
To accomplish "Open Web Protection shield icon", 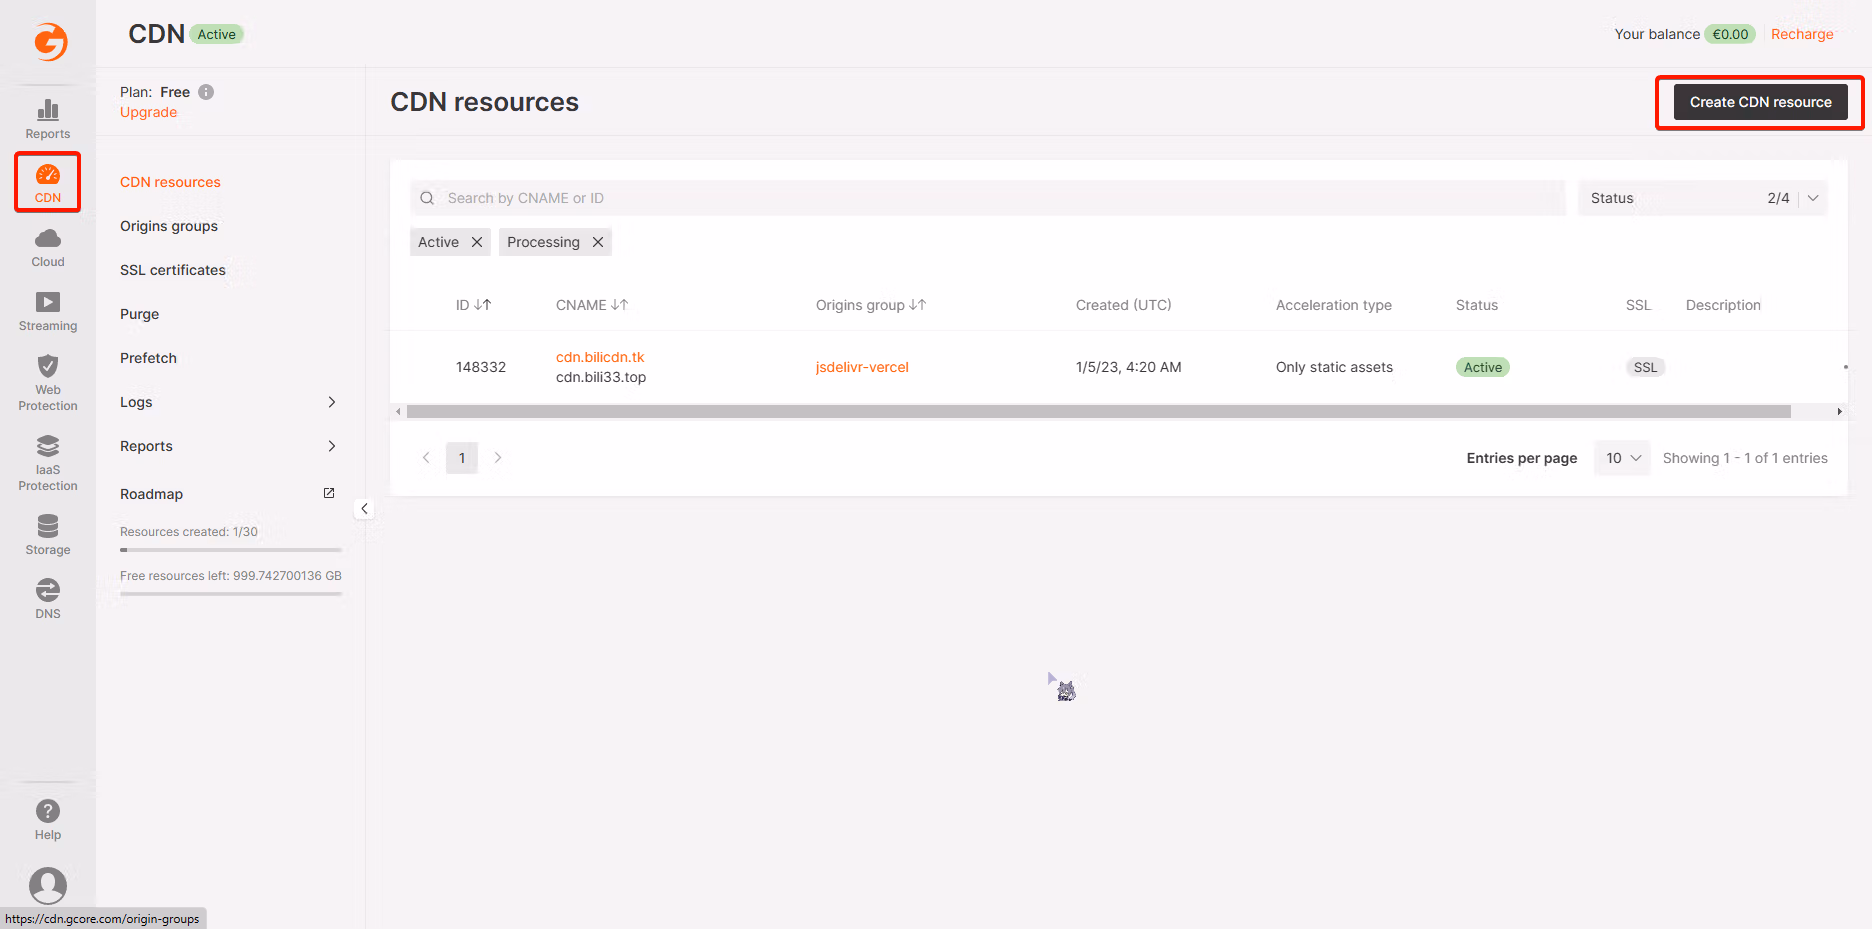I will click(48, 366).
